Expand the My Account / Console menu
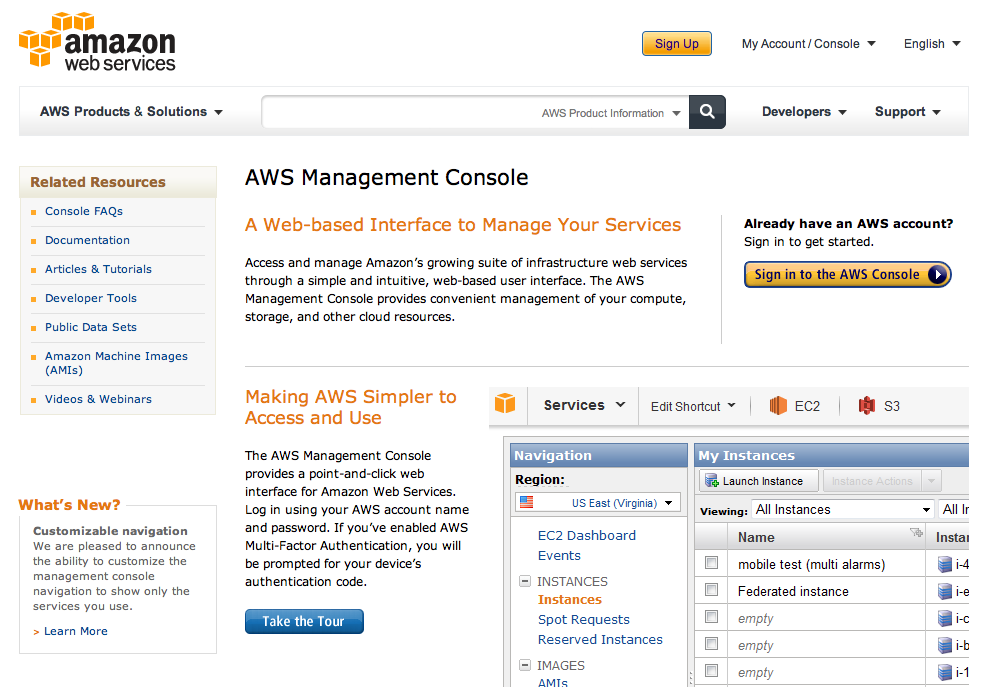The image size is (993, 697). pos(809,44)
